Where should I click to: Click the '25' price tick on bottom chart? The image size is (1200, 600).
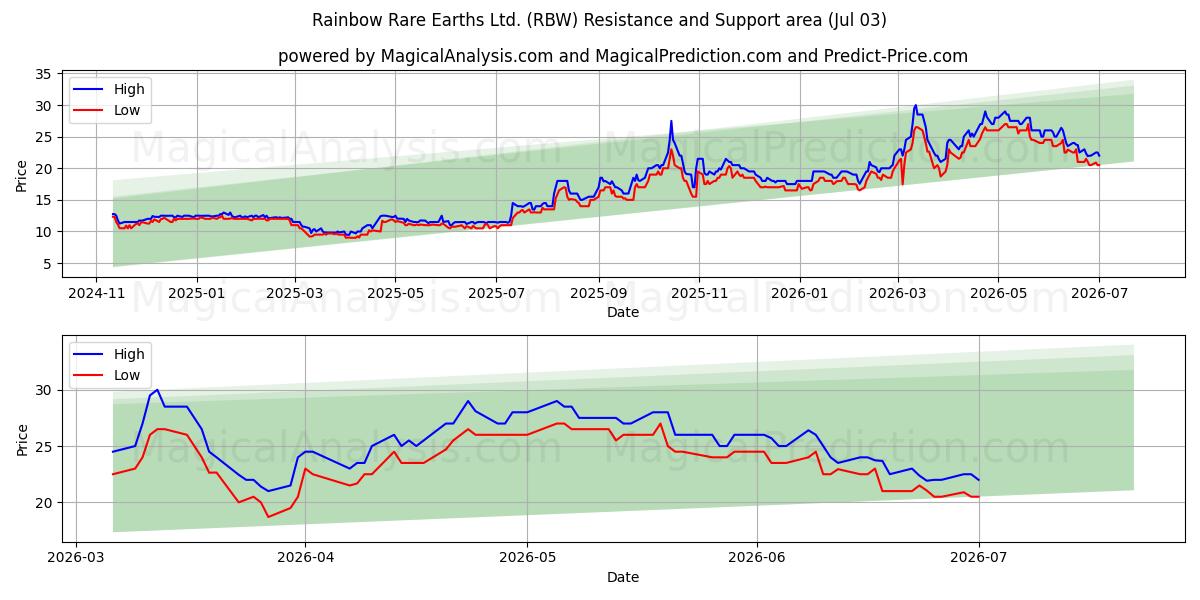tap(44, 446)
